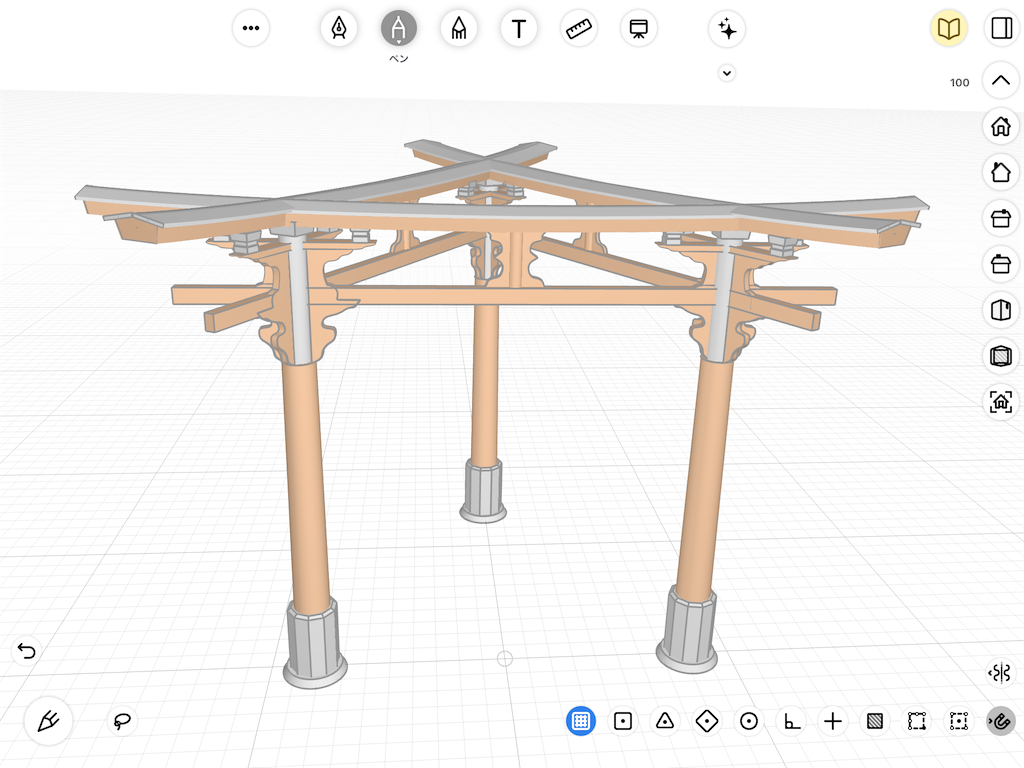The width and height of the screenshot is (1024, 768).
Task: Select the active ペン pen tool
Action: click(x=399, y=28)
